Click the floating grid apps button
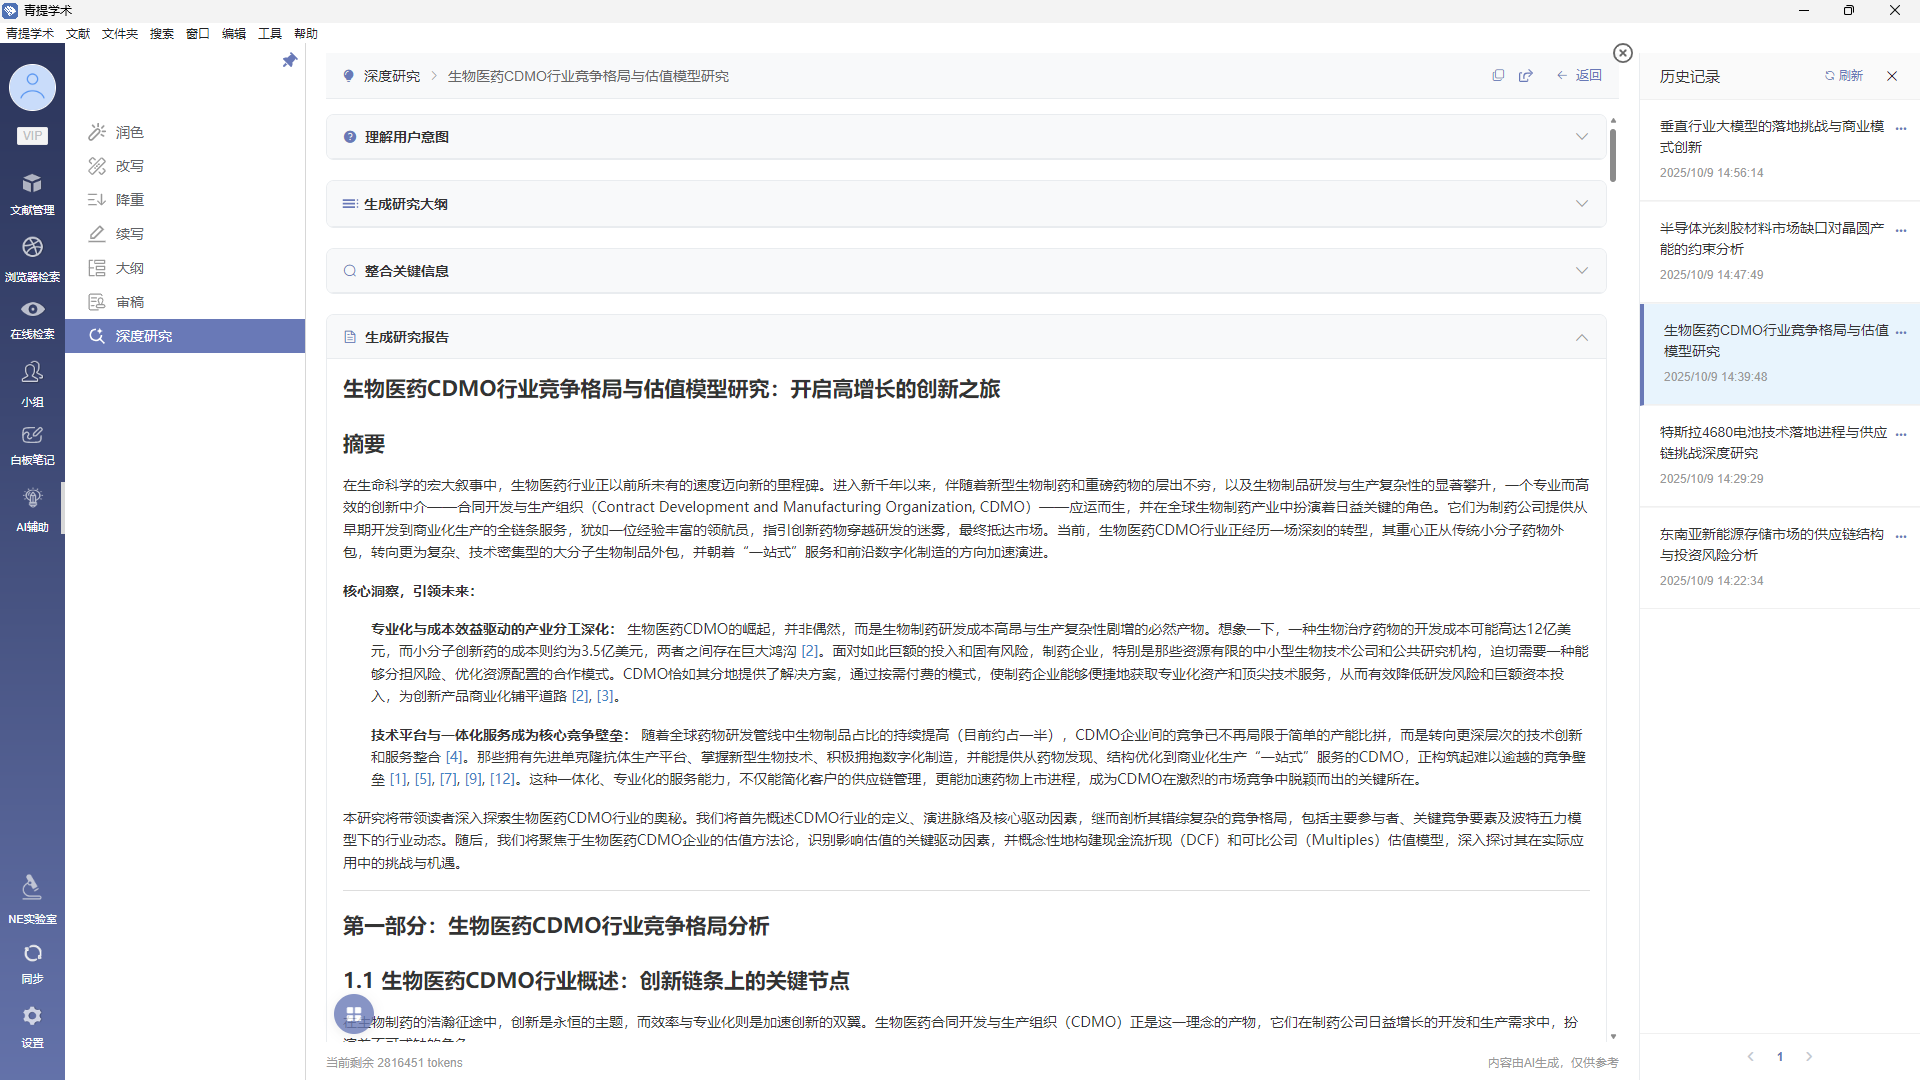Image resolution: width=1920 pixels, height=1080 pixels. [354, 1014]
